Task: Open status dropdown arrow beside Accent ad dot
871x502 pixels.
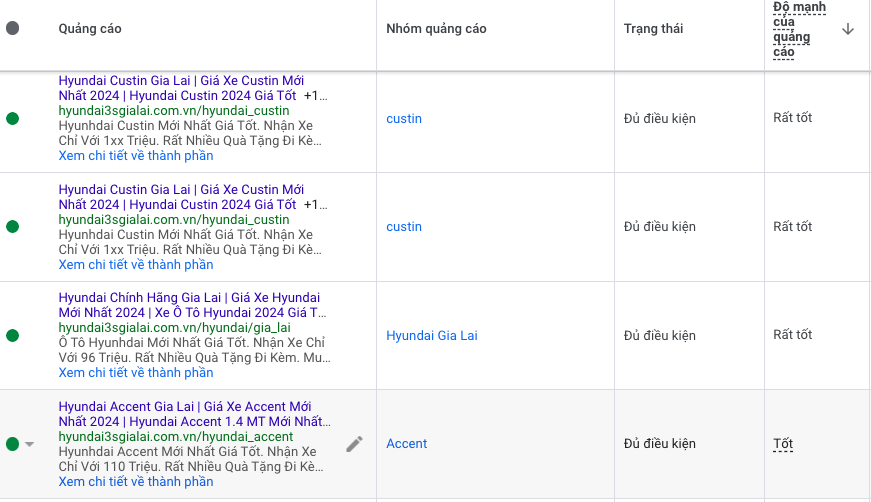Action: (x=29, y=445)
